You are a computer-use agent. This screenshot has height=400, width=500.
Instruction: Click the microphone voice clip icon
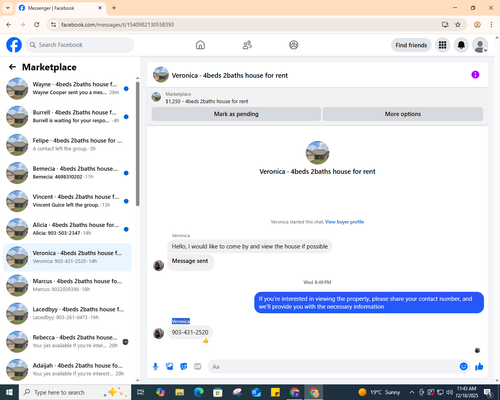[155, 367]
